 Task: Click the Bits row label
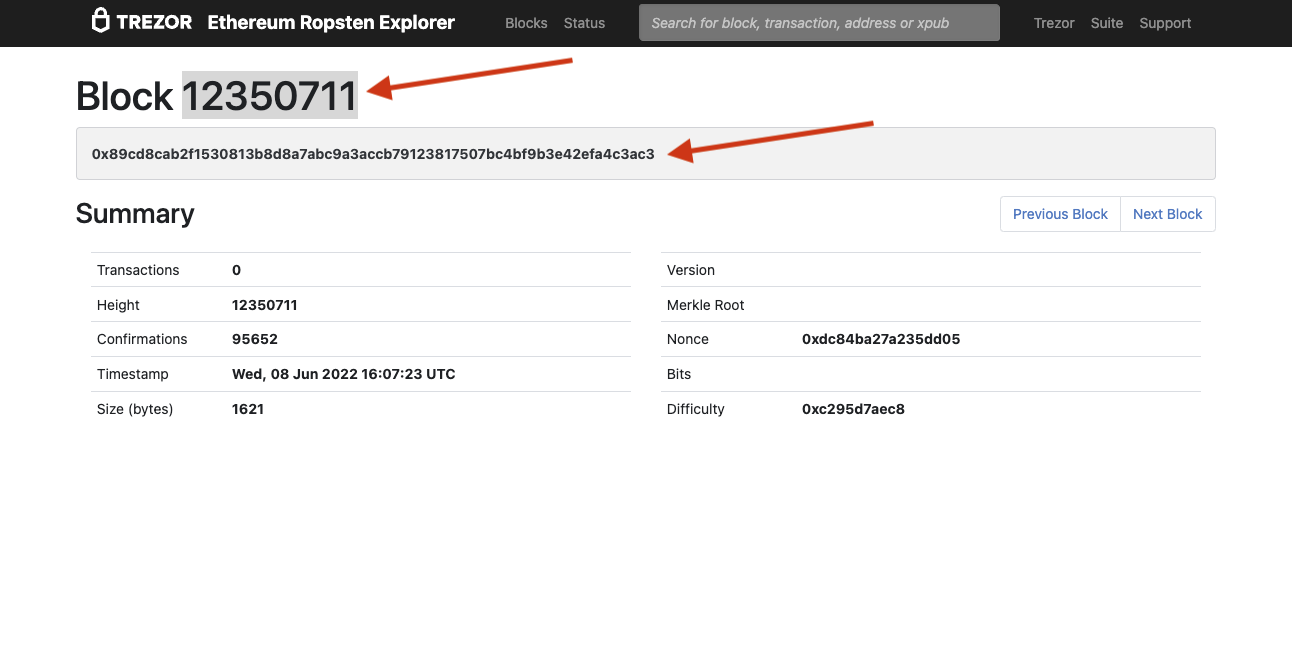[x=679, y=374]
